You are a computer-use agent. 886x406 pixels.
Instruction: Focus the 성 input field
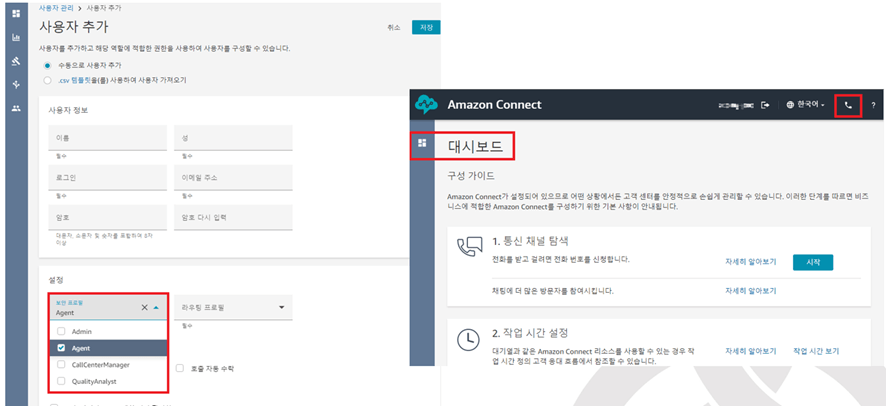coord(233,138)
